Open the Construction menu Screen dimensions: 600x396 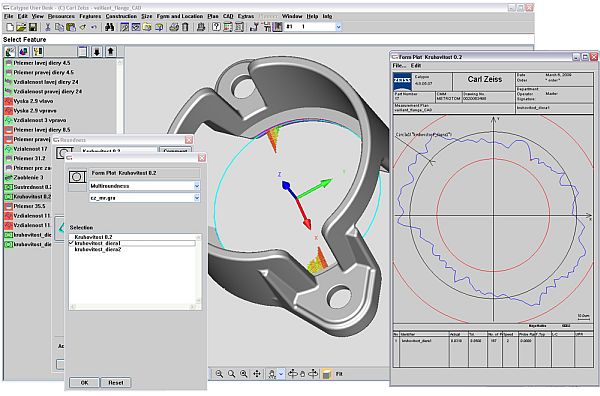click(121, 16)
